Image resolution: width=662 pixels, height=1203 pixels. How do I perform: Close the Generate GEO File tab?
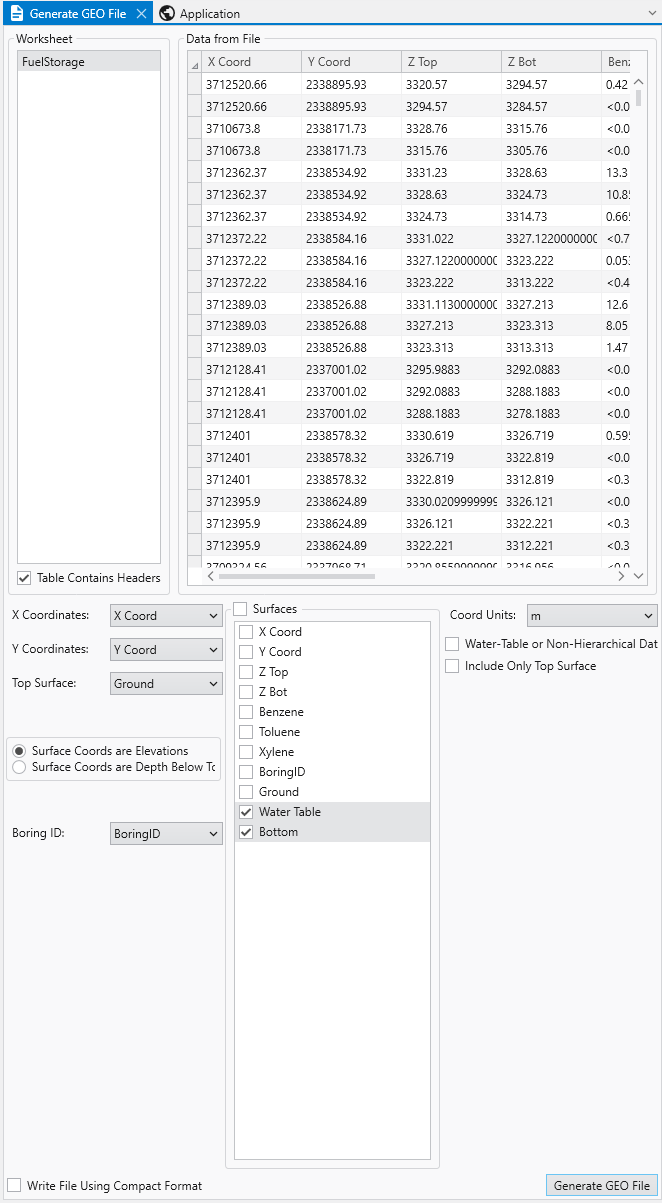click(x=141, y=13)
